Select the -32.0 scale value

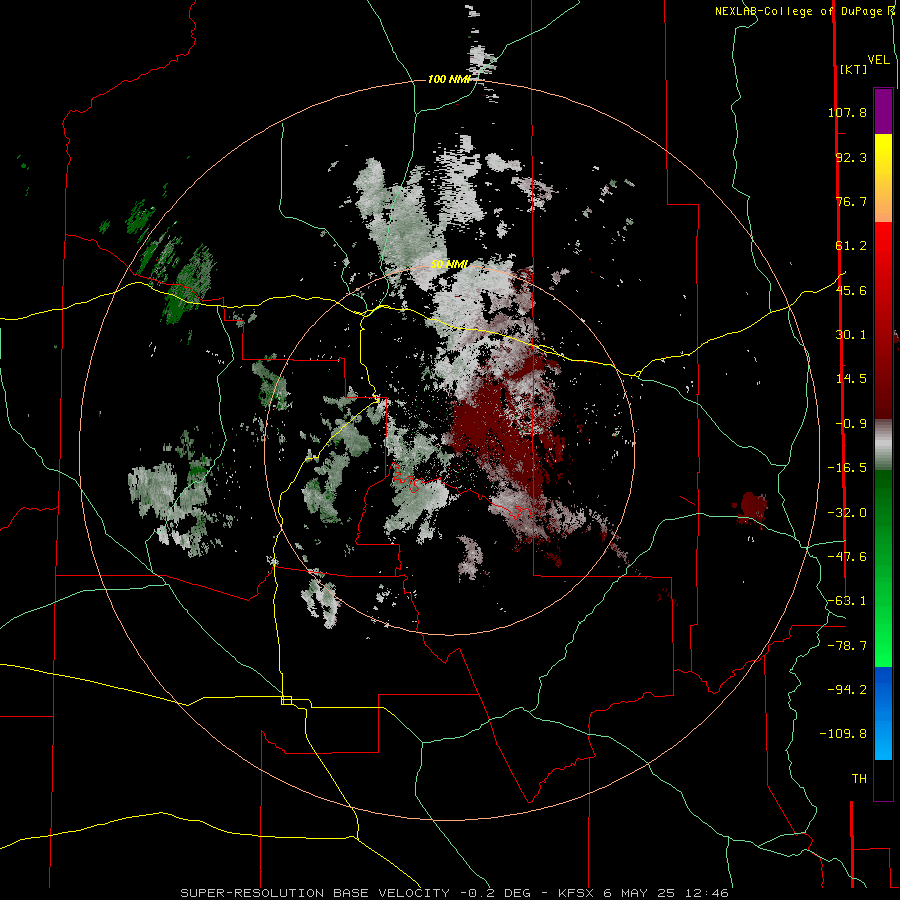coord(847,513)
